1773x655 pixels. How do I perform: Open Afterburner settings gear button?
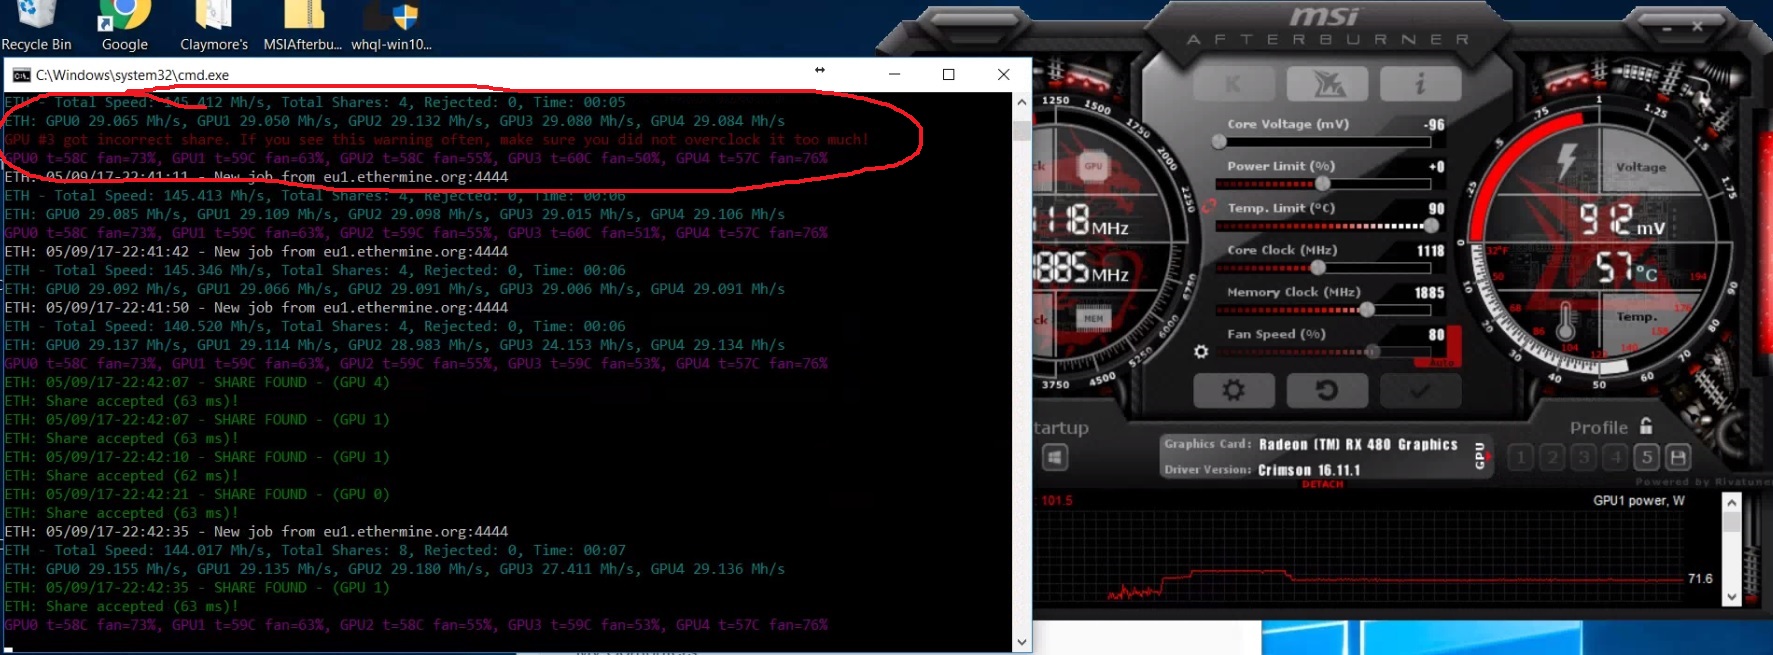pyautogui.click(x=1234, y=390)
